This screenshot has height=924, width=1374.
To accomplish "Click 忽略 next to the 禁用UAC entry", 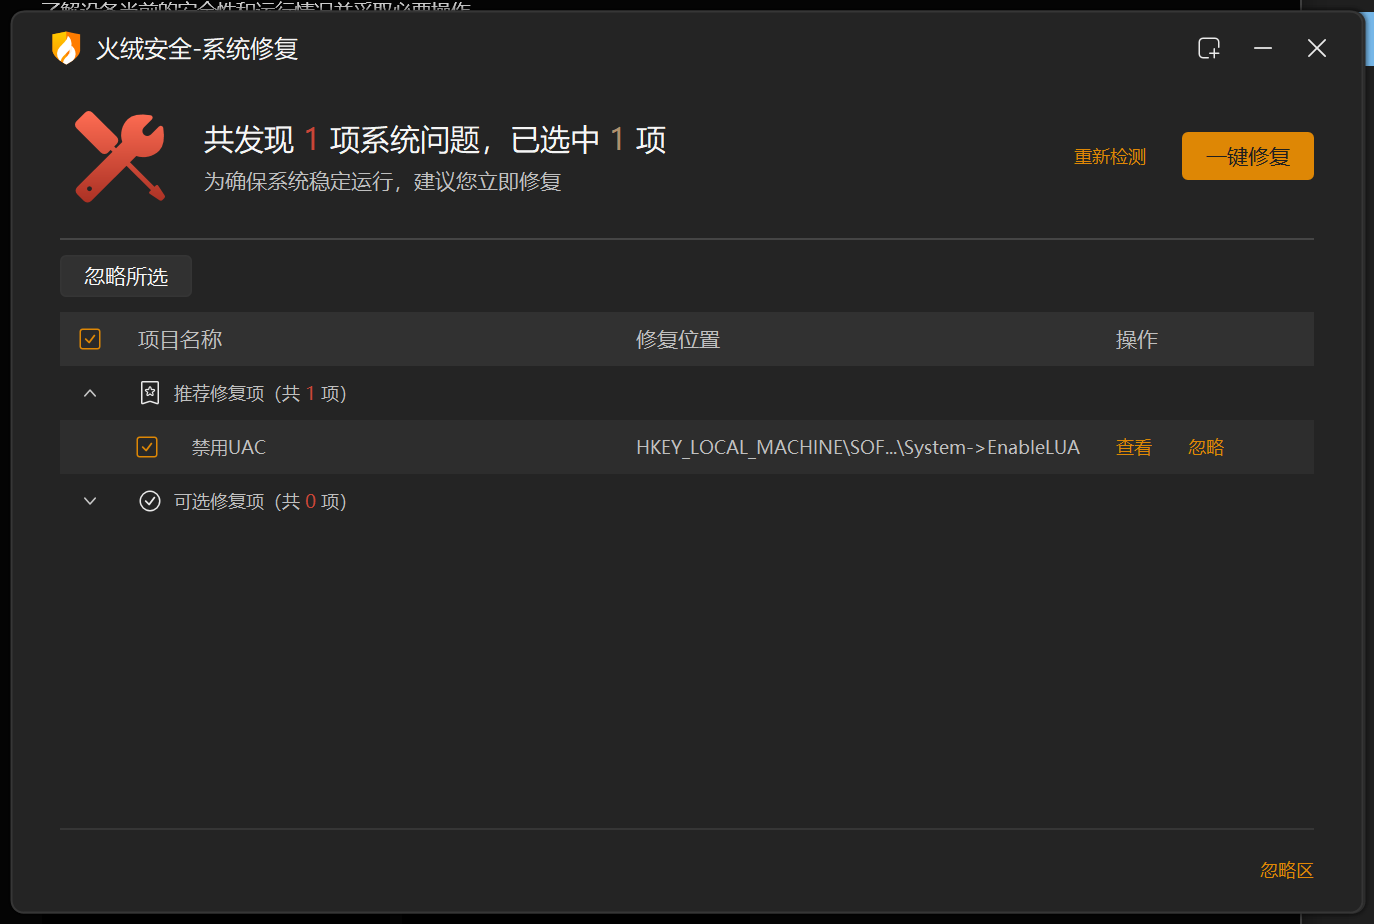I will tap(1205, 447).
